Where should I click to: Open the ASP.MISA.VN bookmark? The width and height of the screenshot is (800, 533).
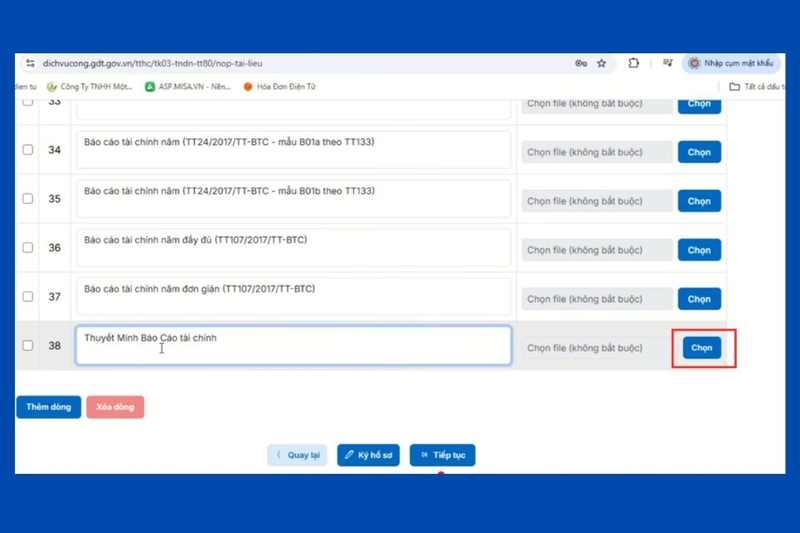(x=188, y=87)
